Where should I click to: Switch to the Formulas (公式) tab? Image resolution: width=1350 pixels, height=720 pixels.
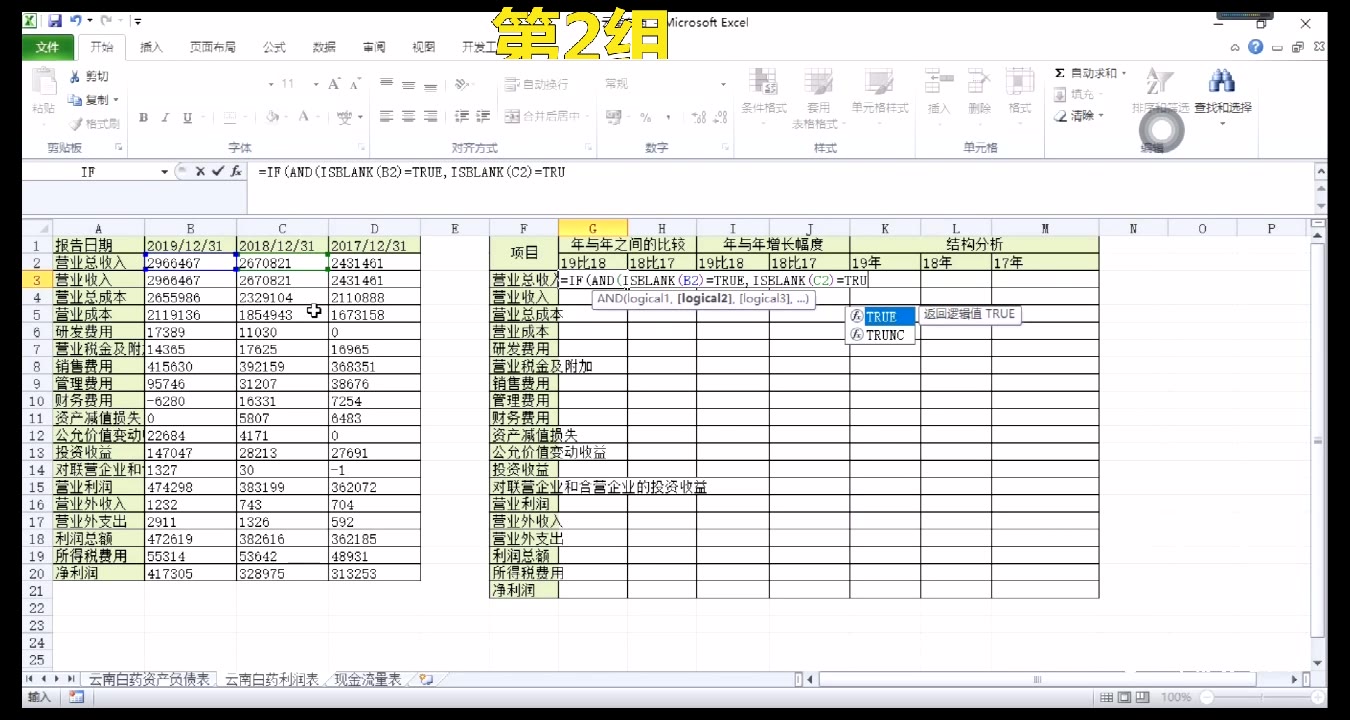point(273,47)
